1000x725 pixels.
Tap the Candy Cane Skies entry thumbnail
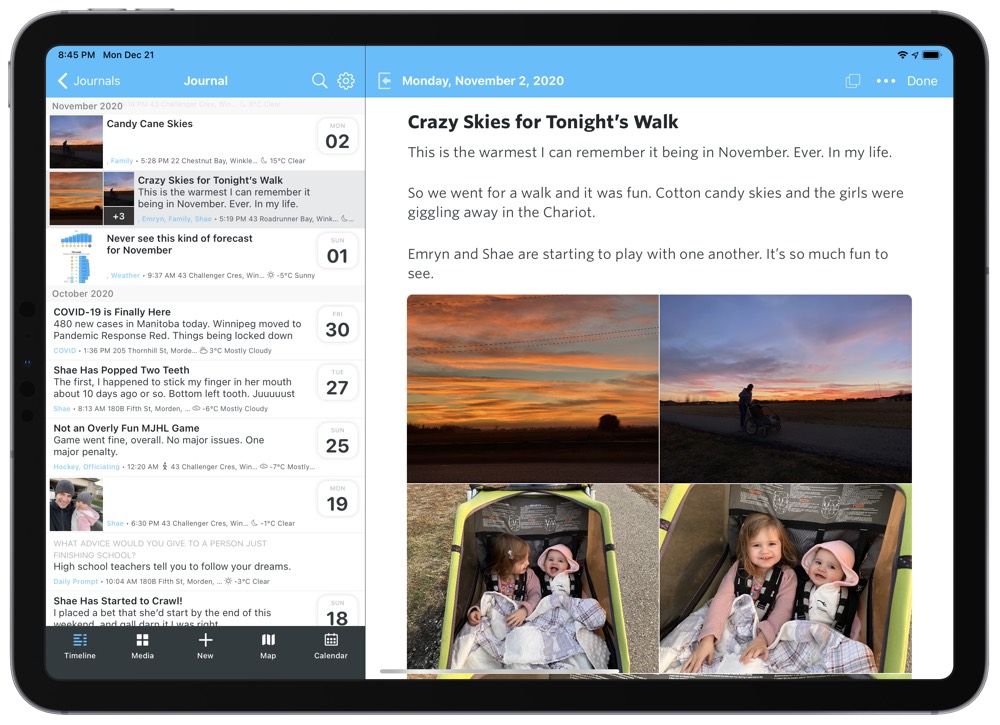(x=76, y=141)
